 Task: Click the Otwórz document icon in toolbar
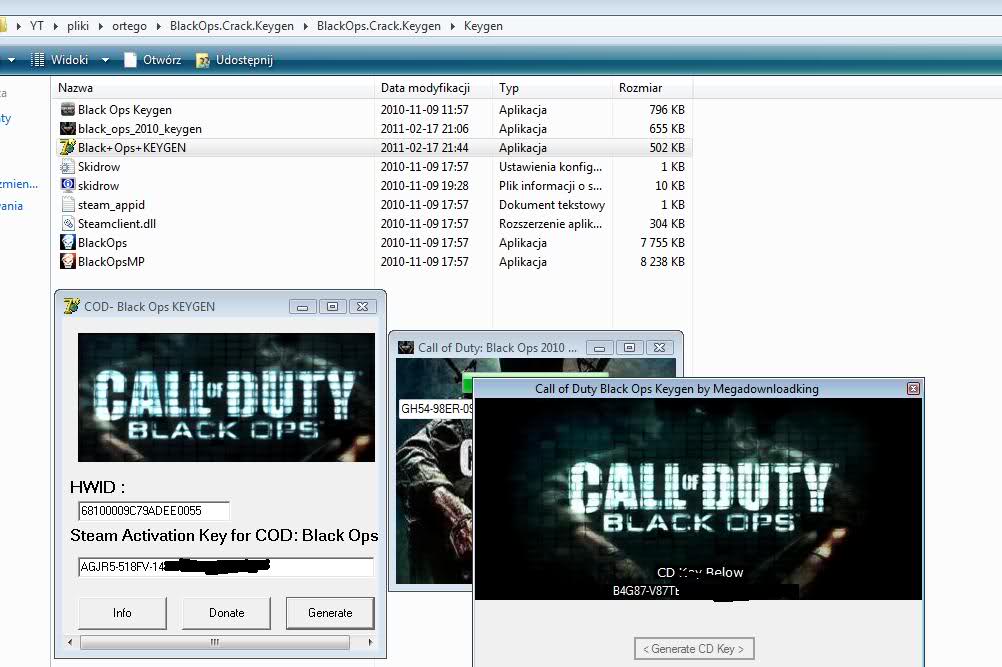[130, 60]
